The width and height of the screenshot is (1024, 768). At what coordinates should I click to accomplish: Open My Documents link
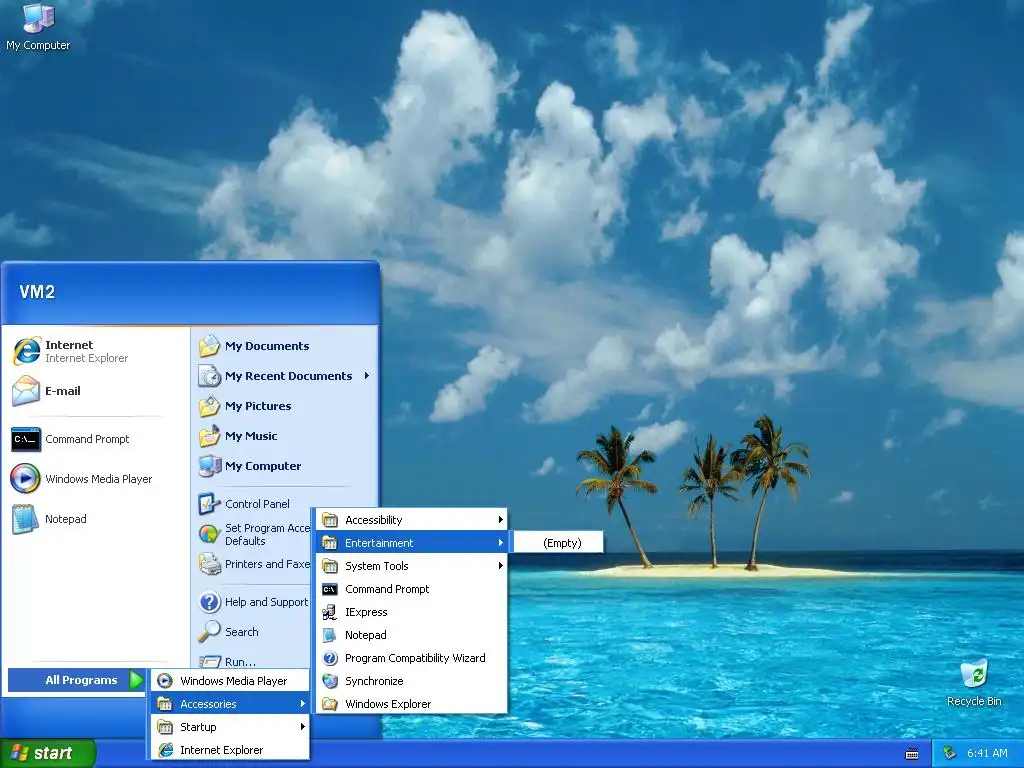pos(267,346)
